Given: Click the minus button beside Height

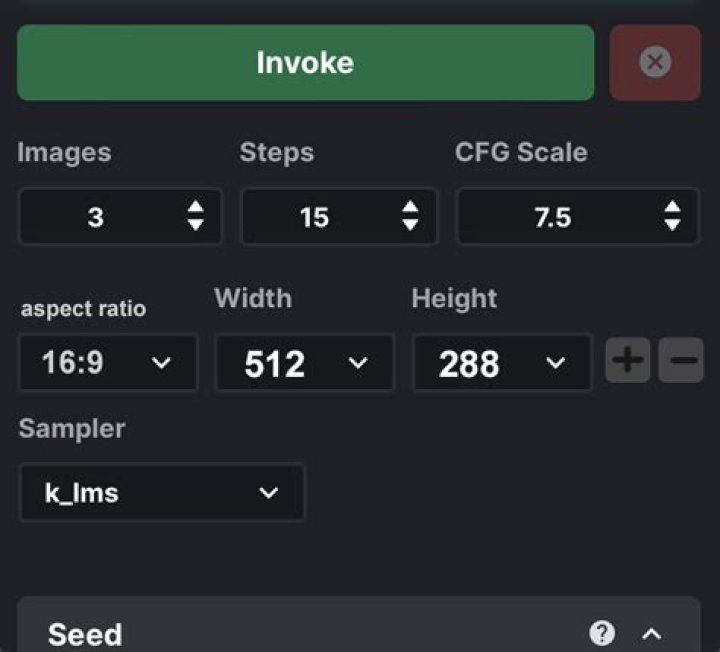Looking at the screenshot, I should pos(681,360).
